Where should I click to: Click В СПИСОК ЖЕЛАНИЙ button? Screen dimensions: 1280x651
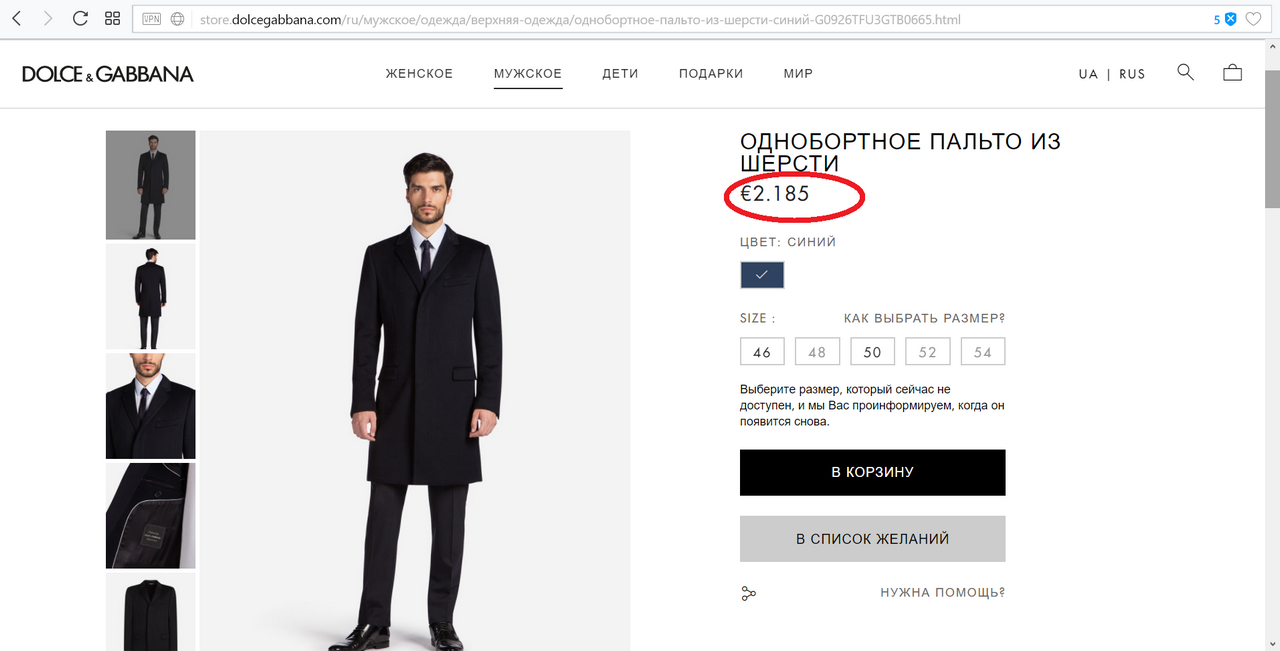point(872,539)
